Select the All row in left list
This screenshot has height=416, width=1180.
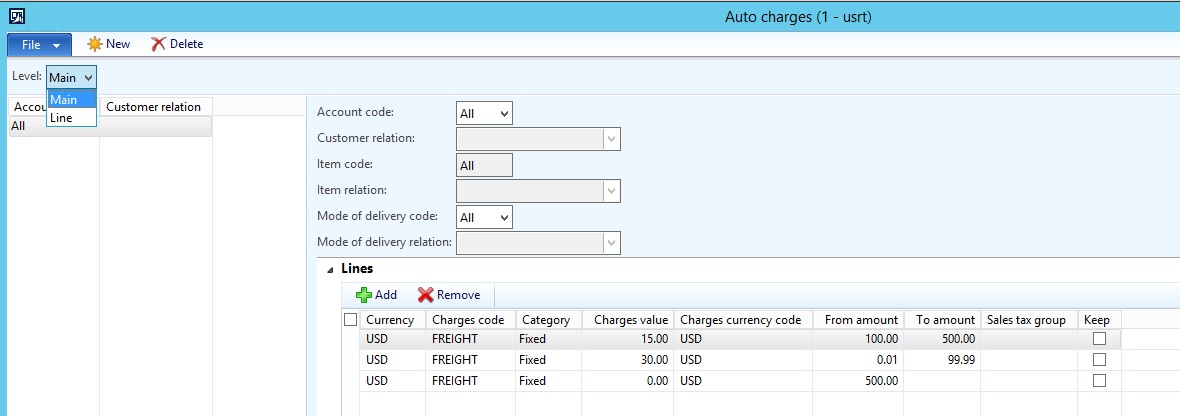(50, 127)
